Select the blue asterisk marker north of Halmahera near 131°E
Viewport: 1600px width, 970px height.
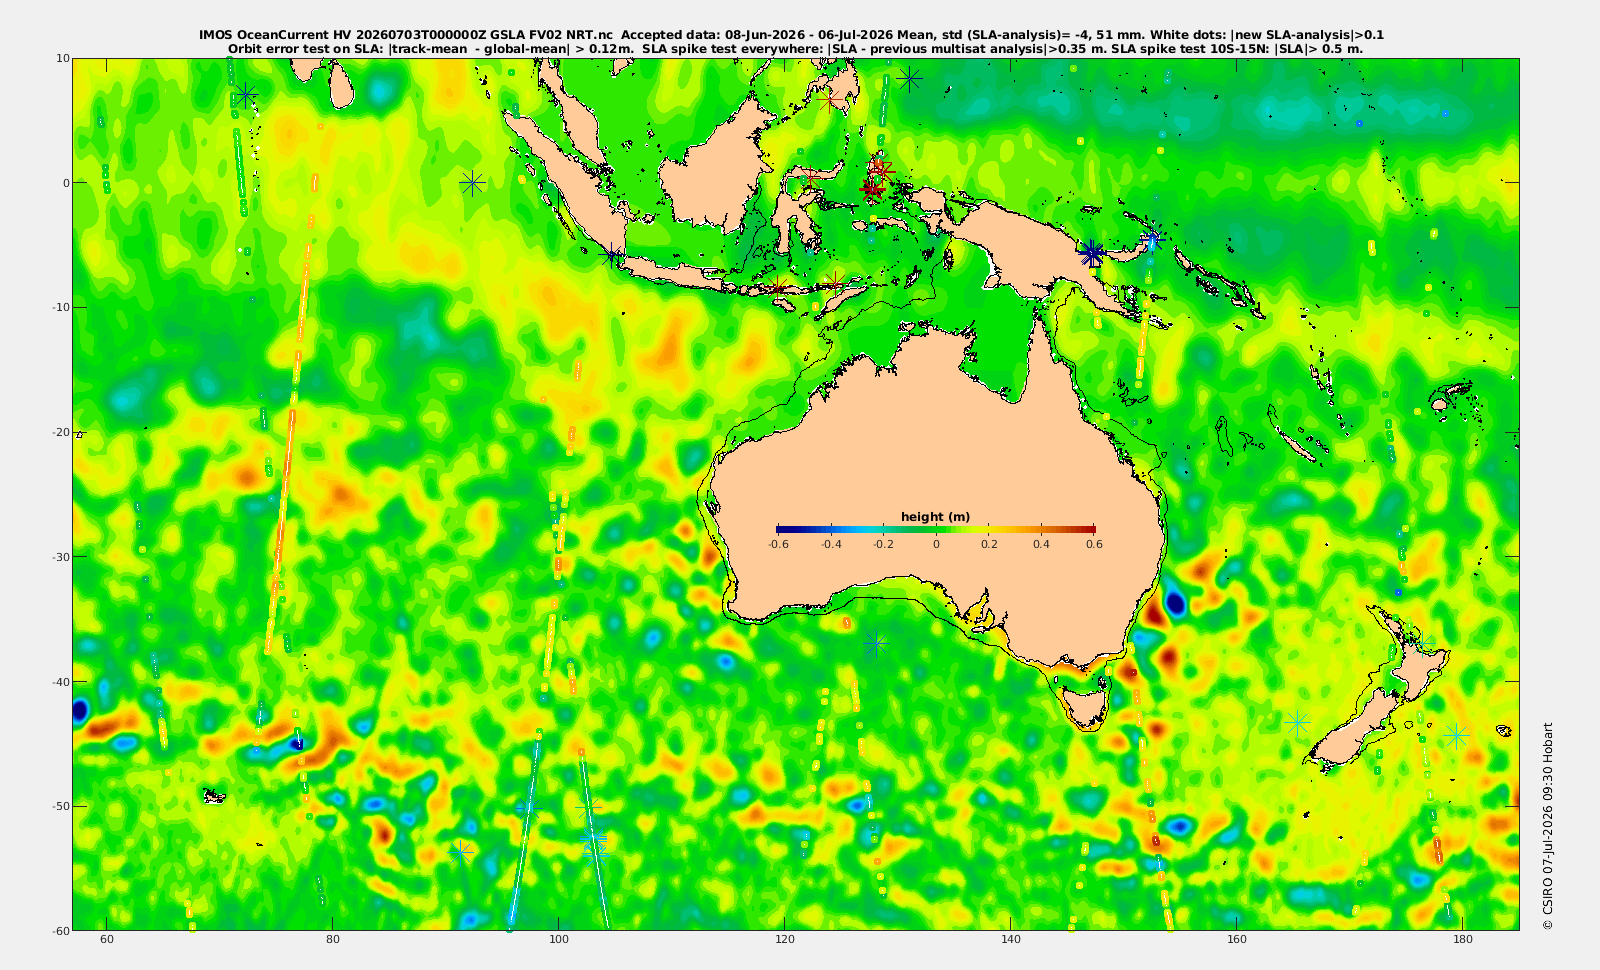pyautogui.click(x=909, y=78)
